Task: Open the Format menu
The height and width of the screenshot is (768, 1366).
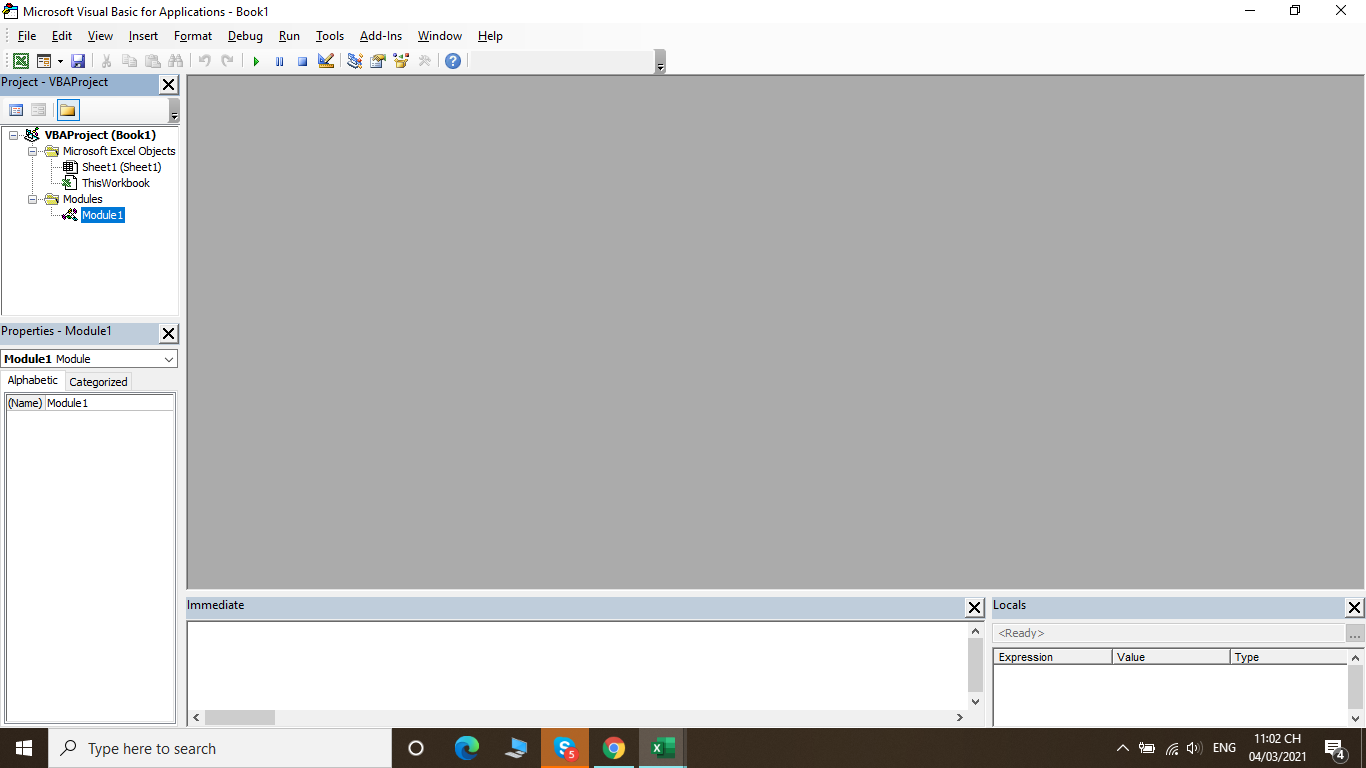Action: coord(193,36)
